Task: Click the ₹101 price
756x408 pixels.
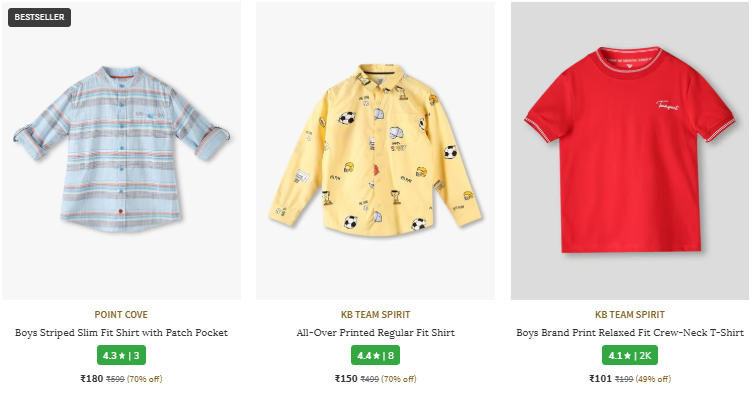Action: [x=600, y=379]
